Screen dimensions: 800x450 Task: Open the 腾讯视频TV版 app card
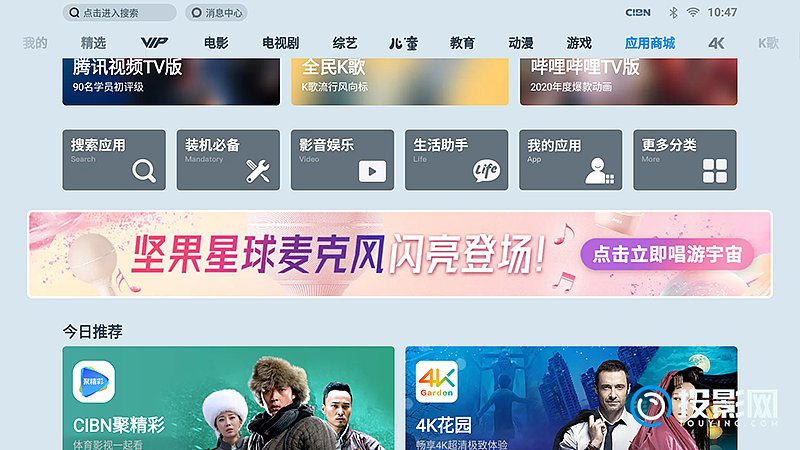(171, 82)
